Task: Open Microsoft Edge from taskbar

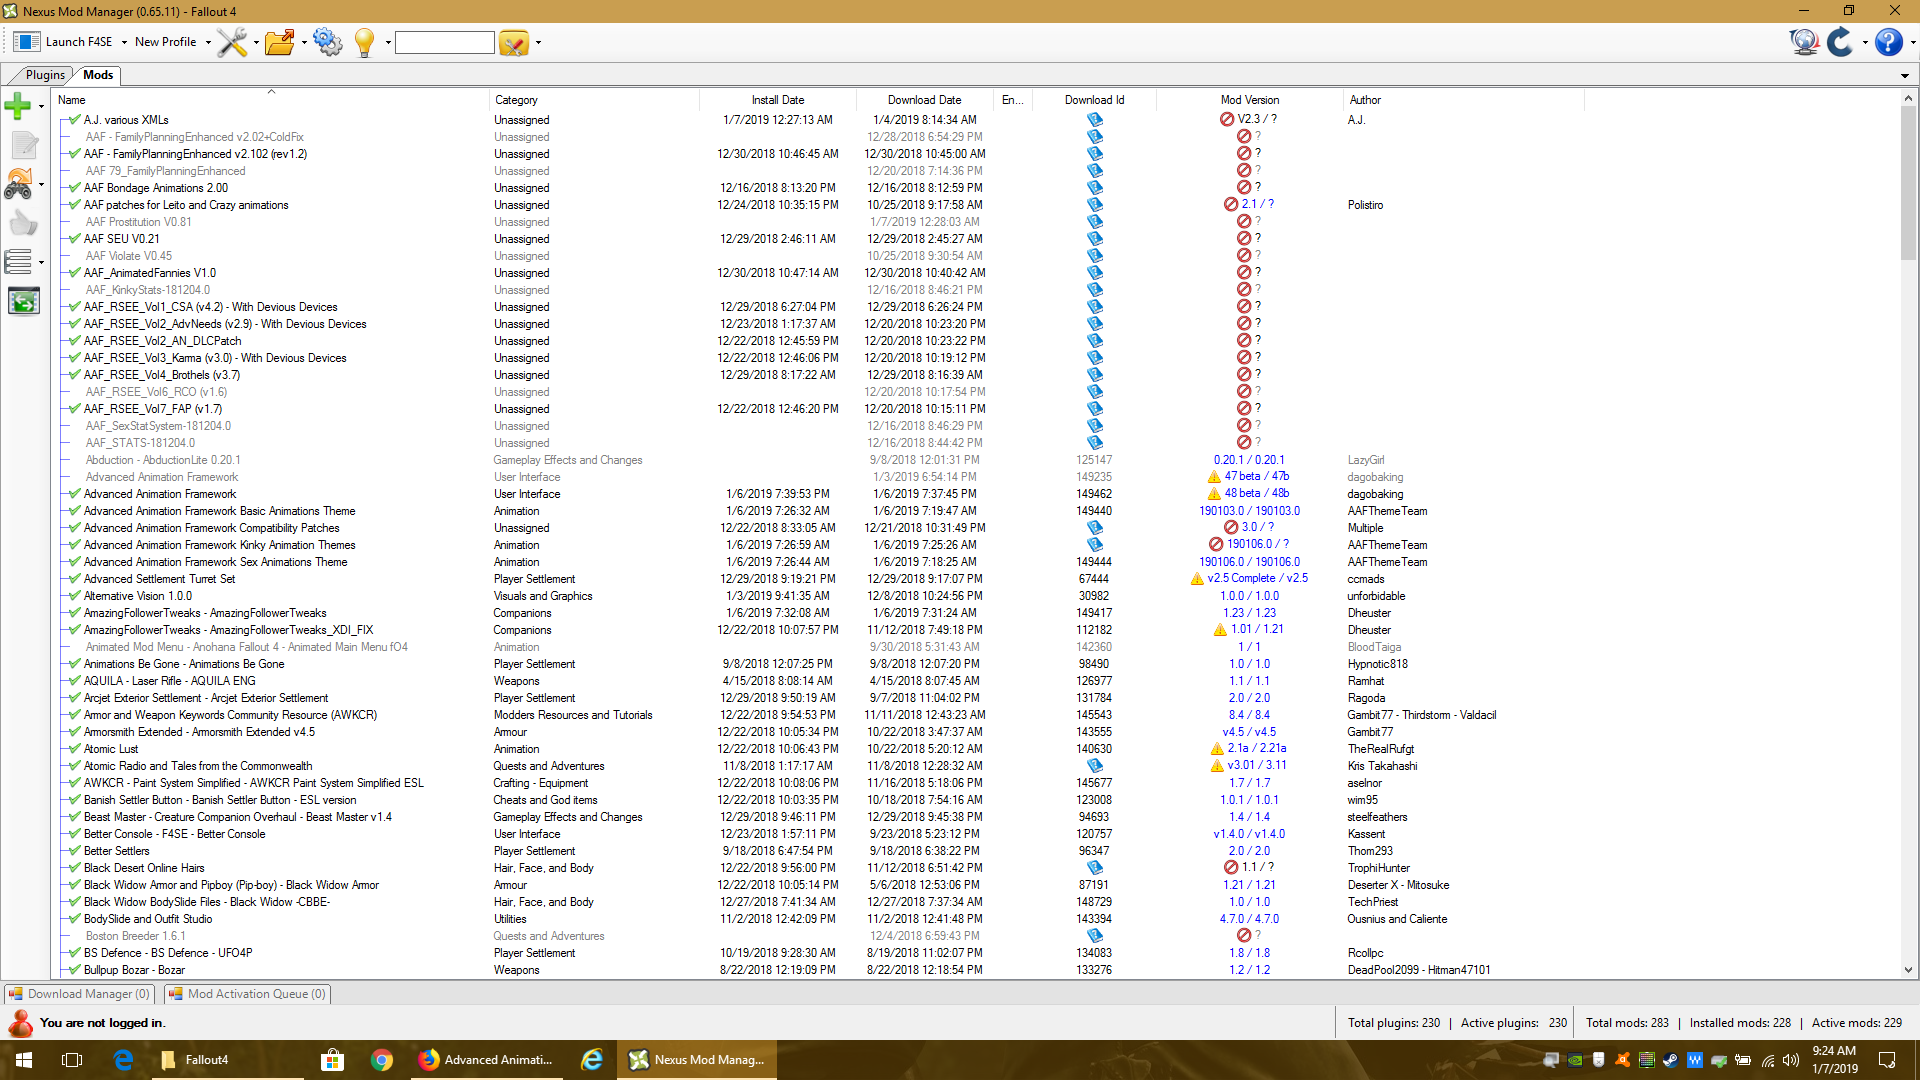Action: (124, 1060)
